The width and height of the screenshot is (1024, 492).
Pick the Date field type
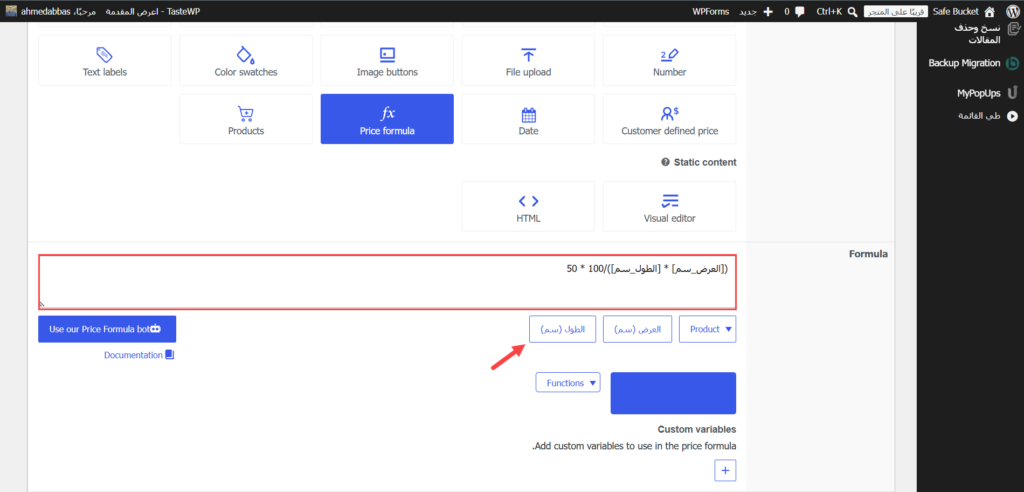pos(528,119)
